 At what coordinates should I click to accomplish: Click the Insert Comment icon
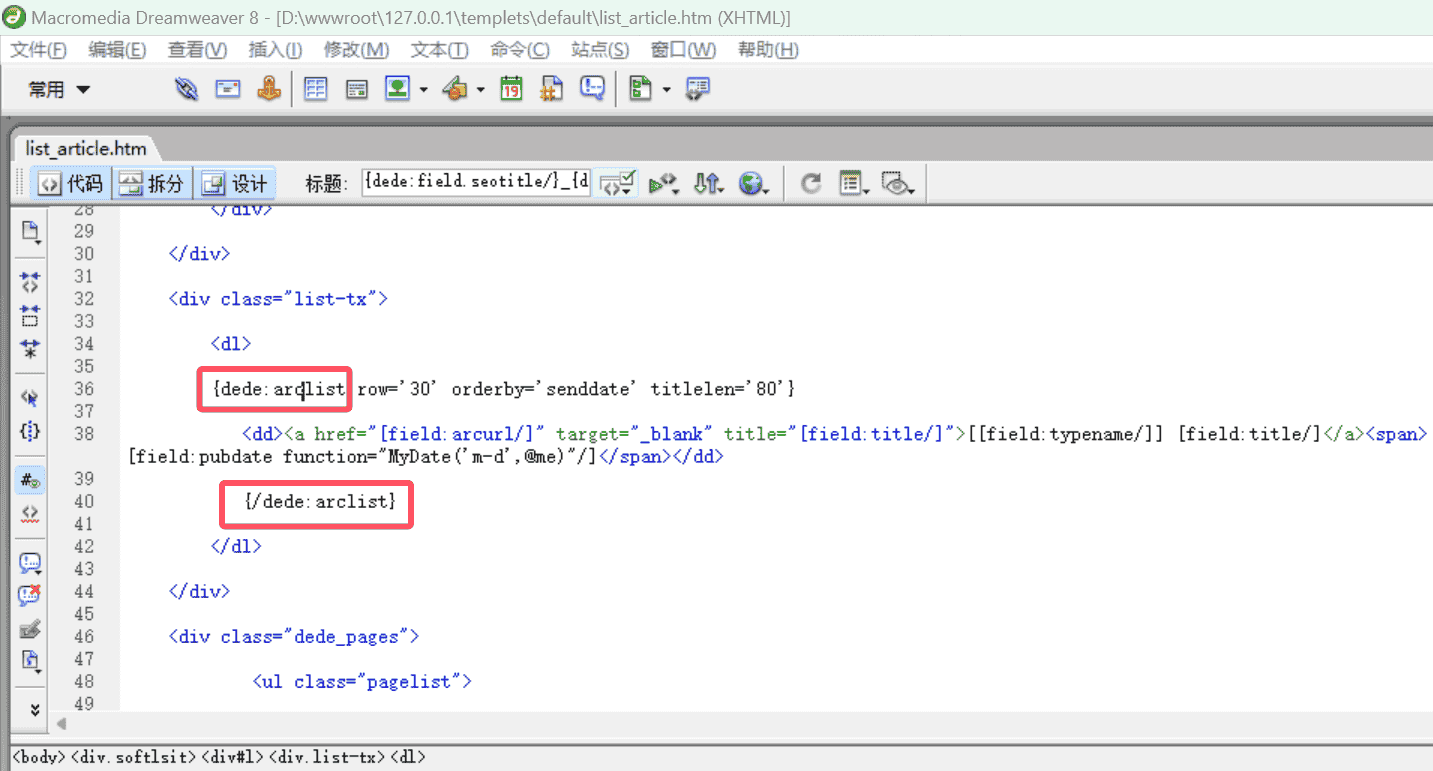tap(593, 89)
